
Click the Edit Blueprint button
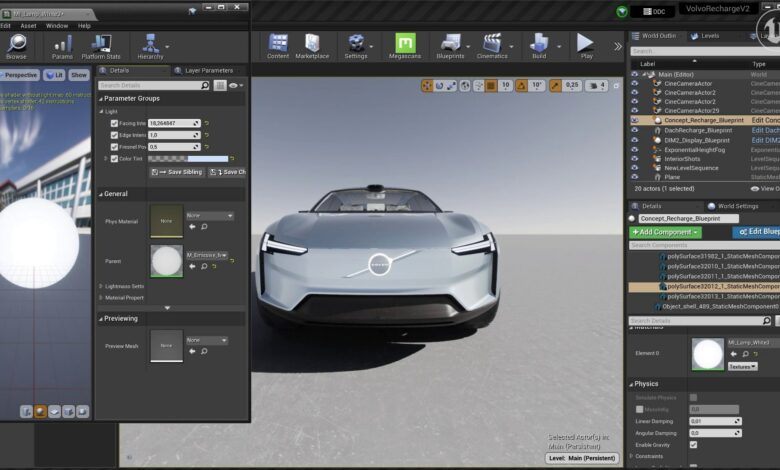pyautogui.click(x=756, y=232)
